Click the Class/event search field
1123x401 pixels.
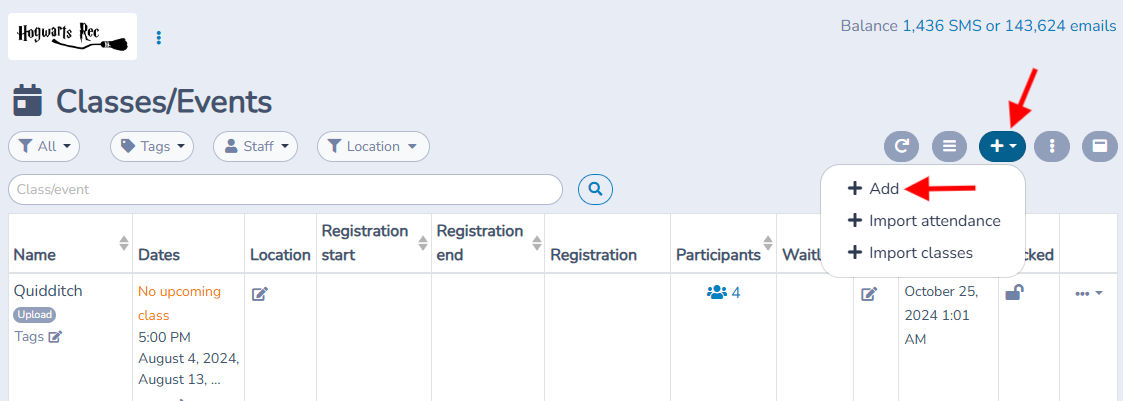point(285,190)
